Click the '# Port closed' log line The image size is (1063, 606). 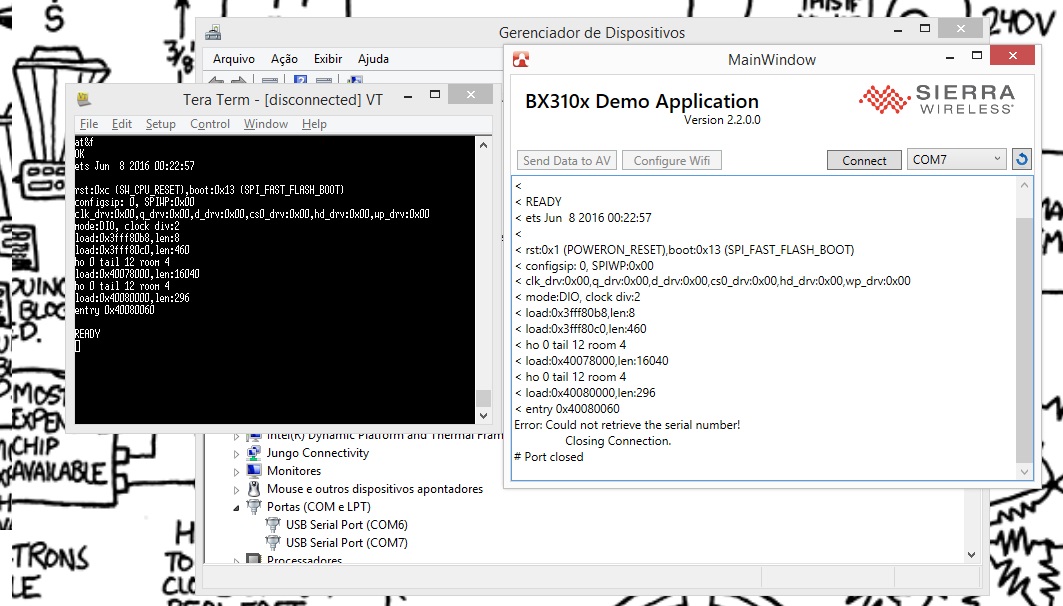point(548,457)
